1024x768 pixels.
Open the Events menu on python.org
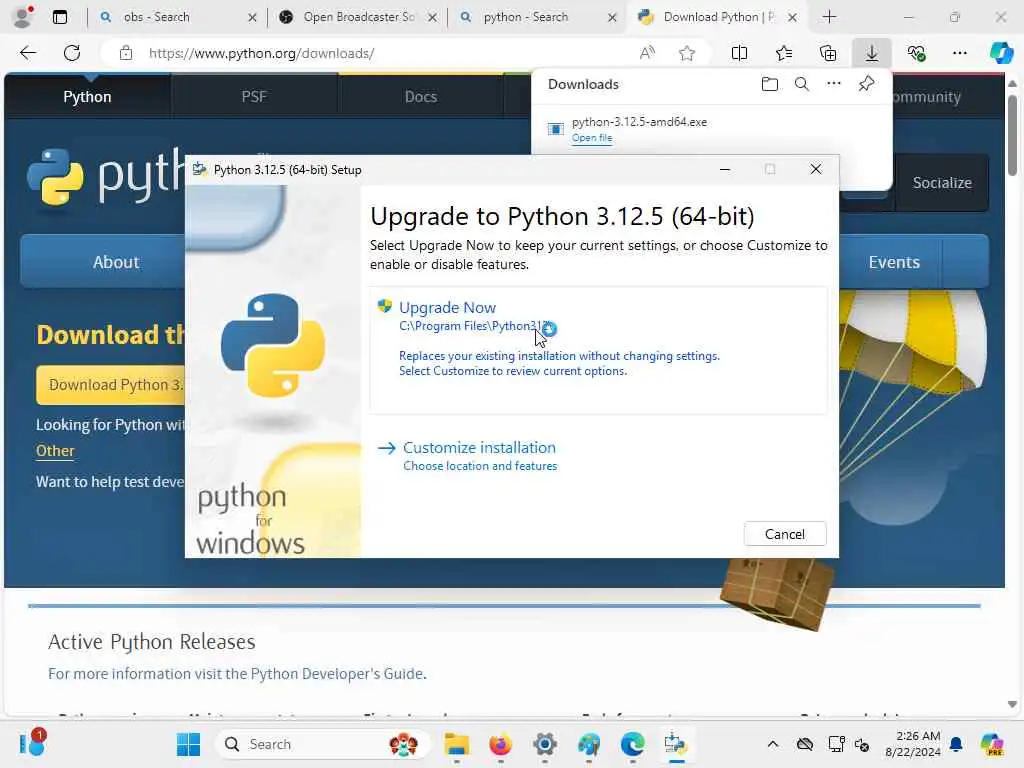894,262
